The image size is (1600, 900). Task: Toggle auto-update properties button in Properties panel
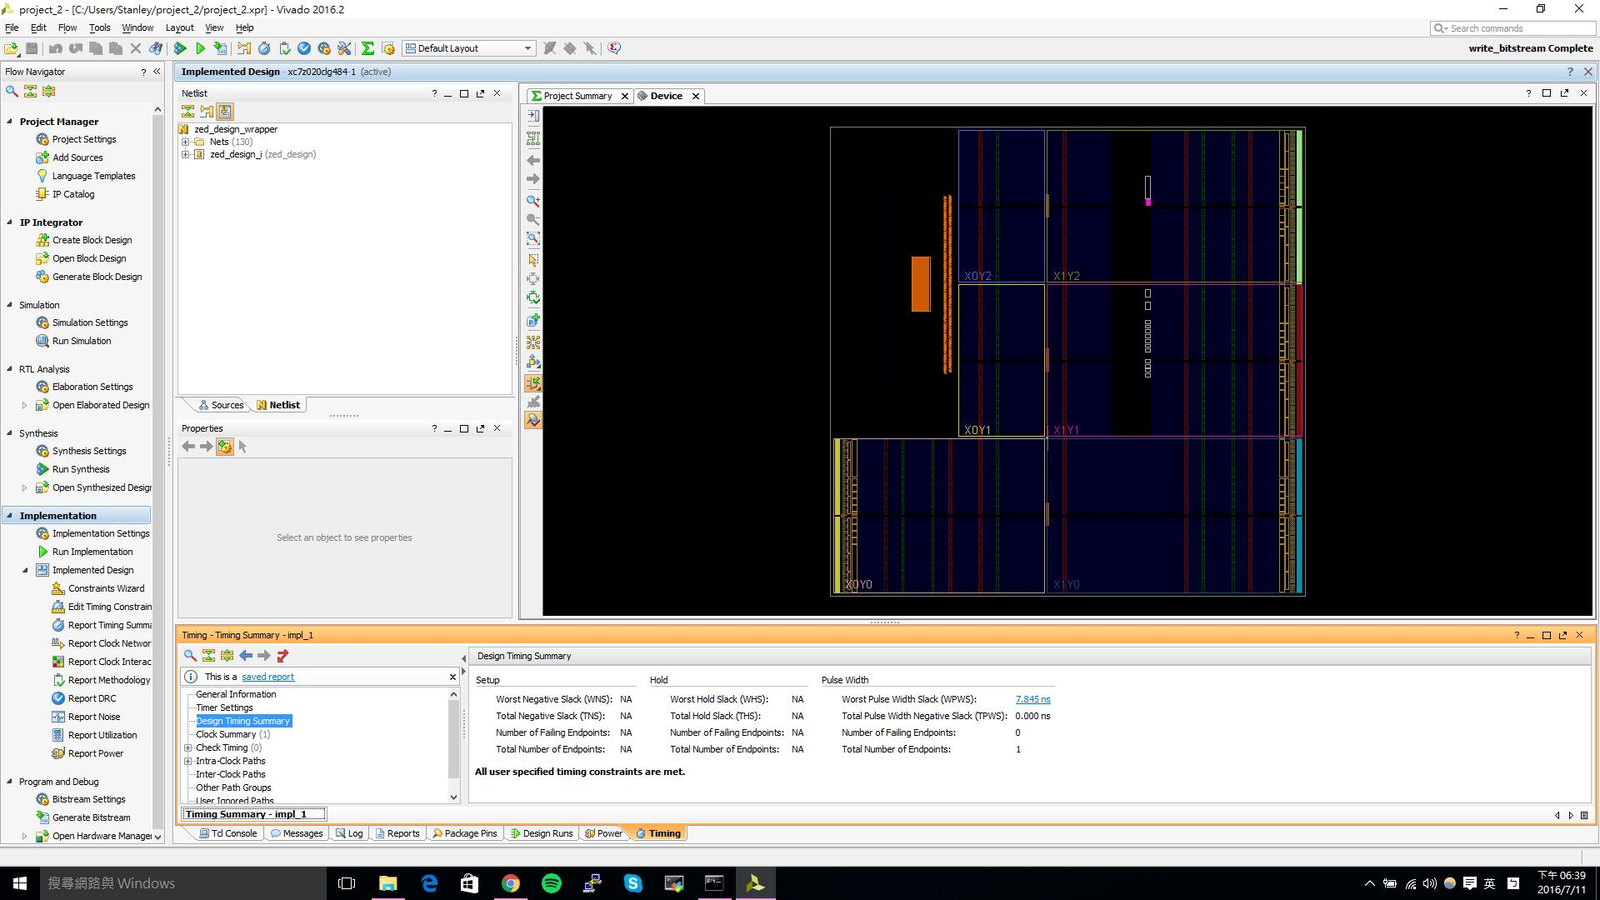point(225,447)
